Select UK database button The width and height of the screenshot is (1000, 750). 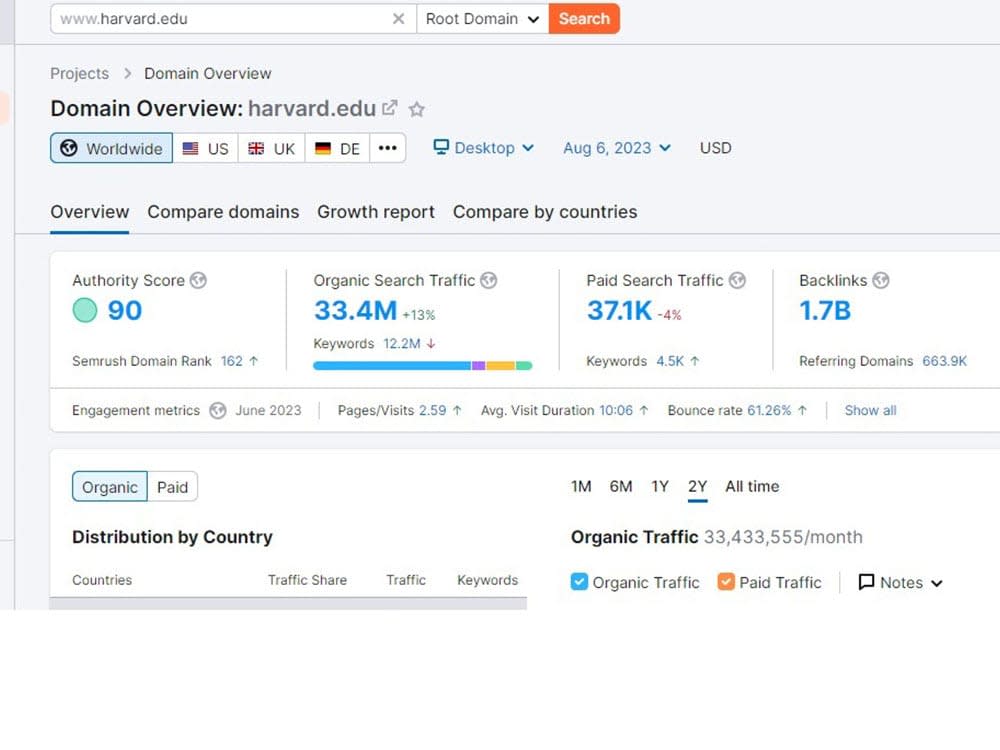(x=272, y=148)
